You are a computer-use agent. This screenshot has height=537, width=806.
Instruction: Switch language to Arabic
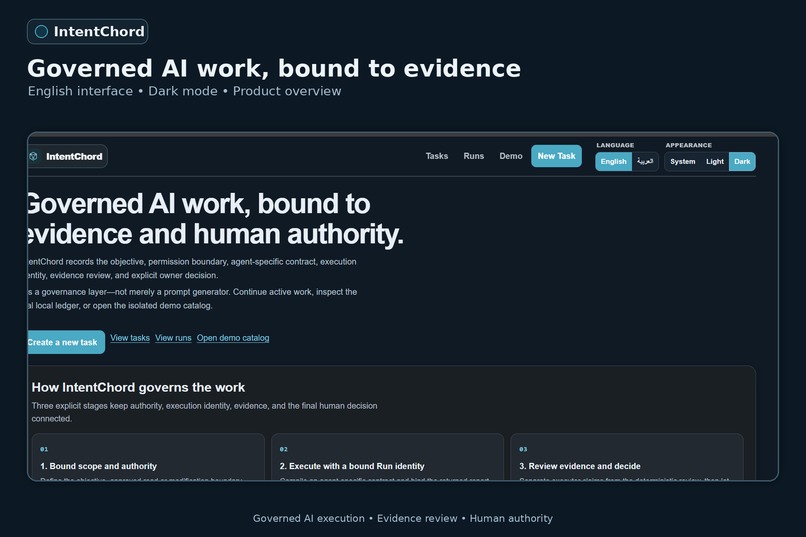tap(645, 161)
